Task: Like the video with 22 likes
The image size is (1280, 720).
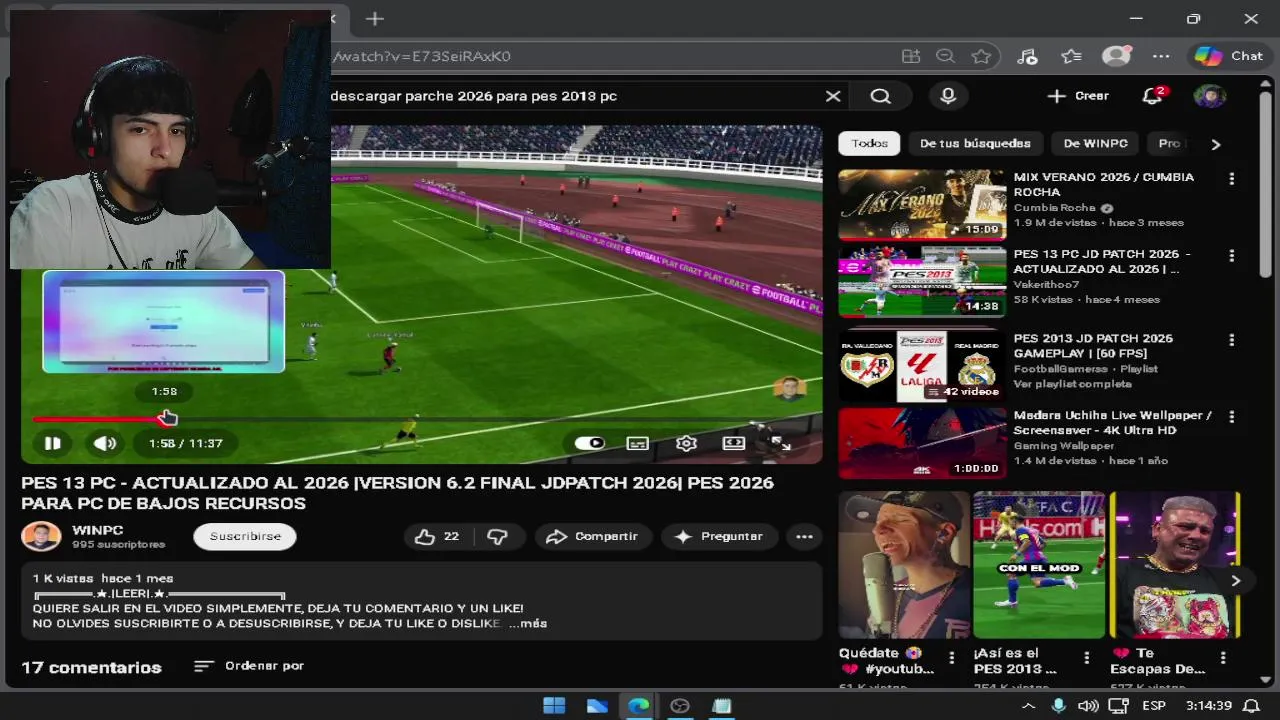Action: tap(438, 537)
